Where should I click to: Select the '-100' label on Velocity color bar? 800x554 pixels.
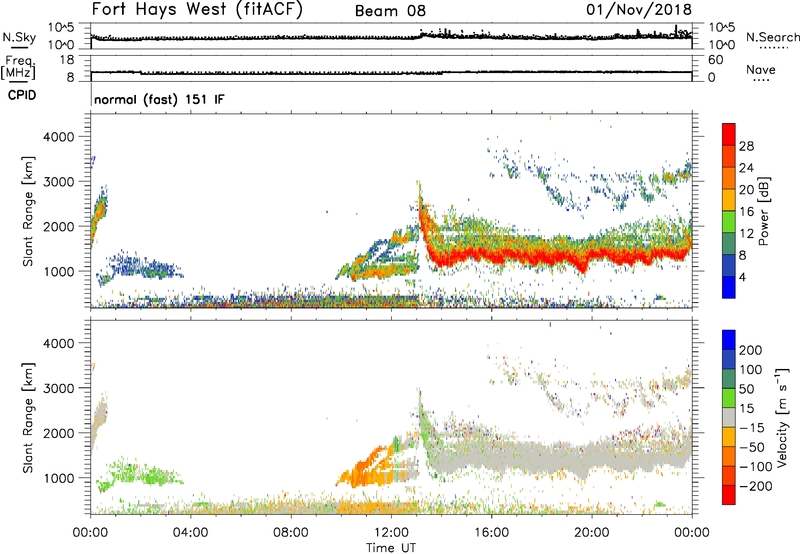point(756,467)
